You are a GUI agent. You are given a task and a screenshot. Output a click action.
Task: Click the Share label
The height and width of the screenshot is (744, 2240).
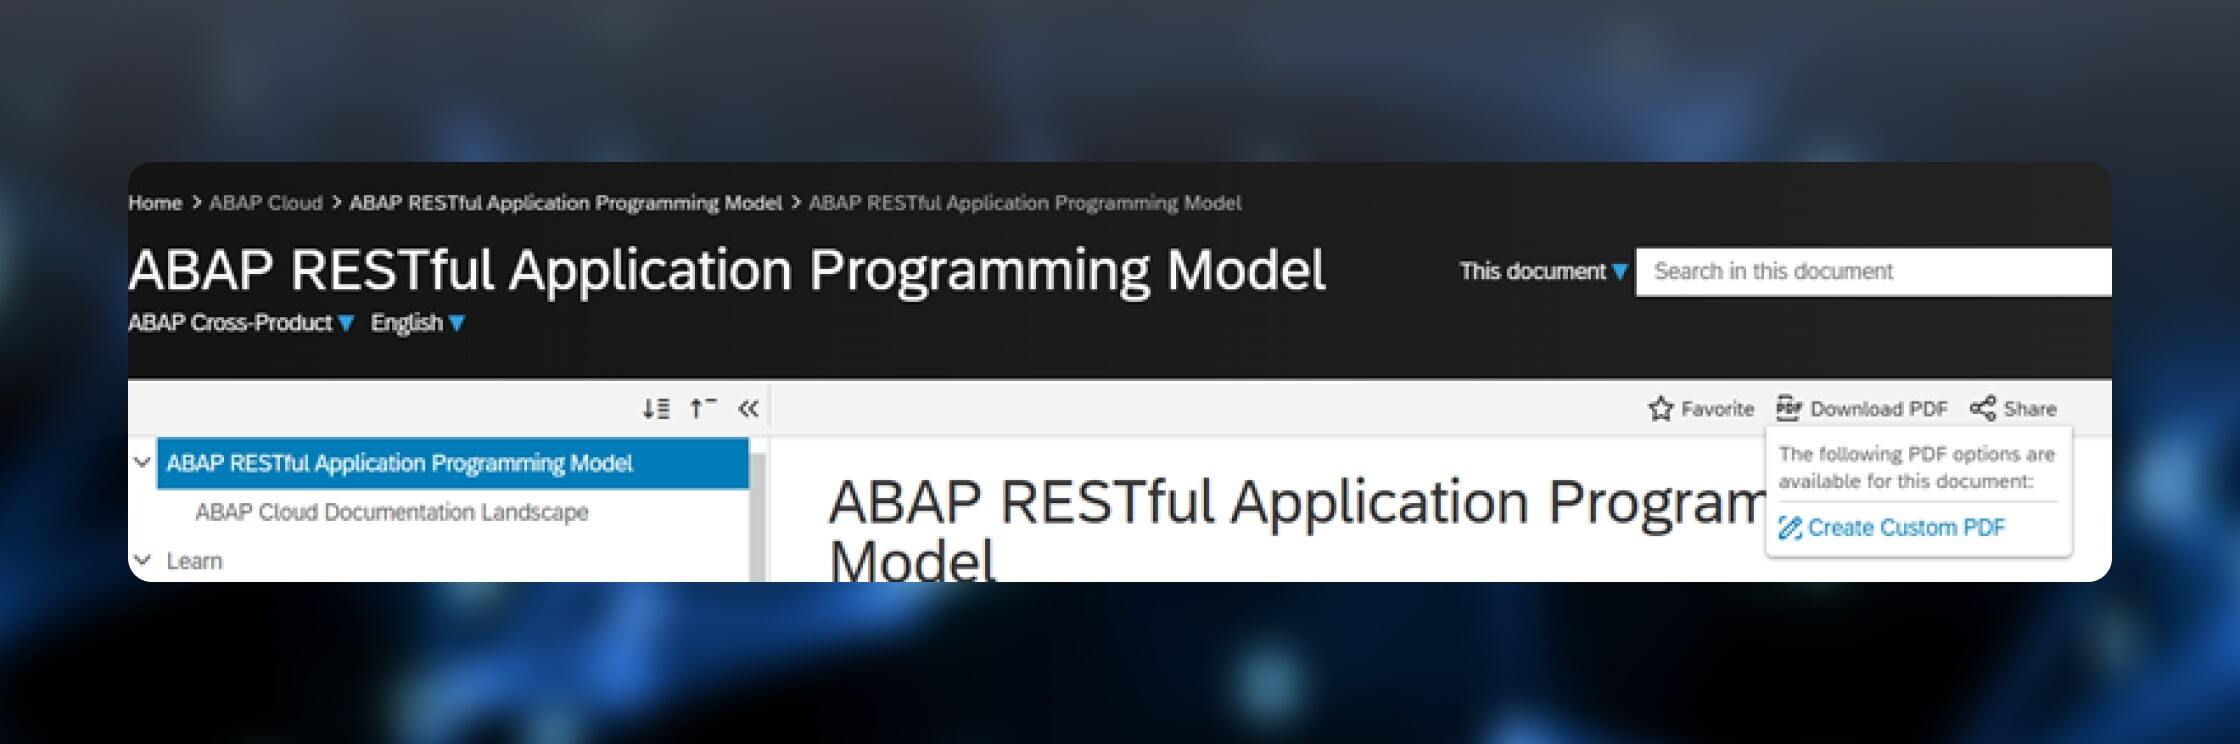[x=2030, y=409]
